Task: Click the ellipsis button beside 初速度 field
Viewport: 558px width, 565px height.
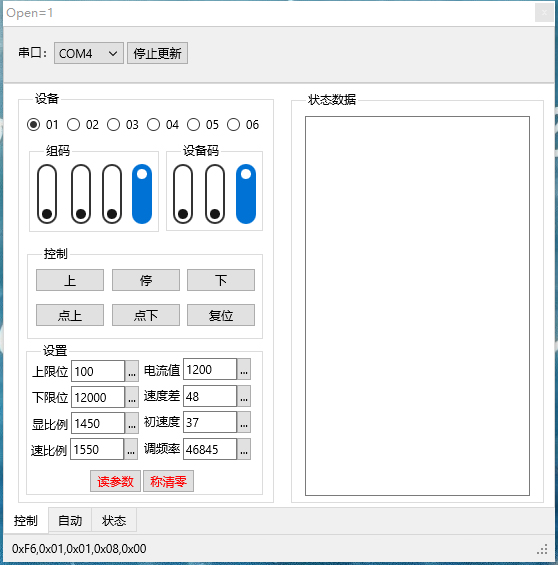Action: [244, 422]
